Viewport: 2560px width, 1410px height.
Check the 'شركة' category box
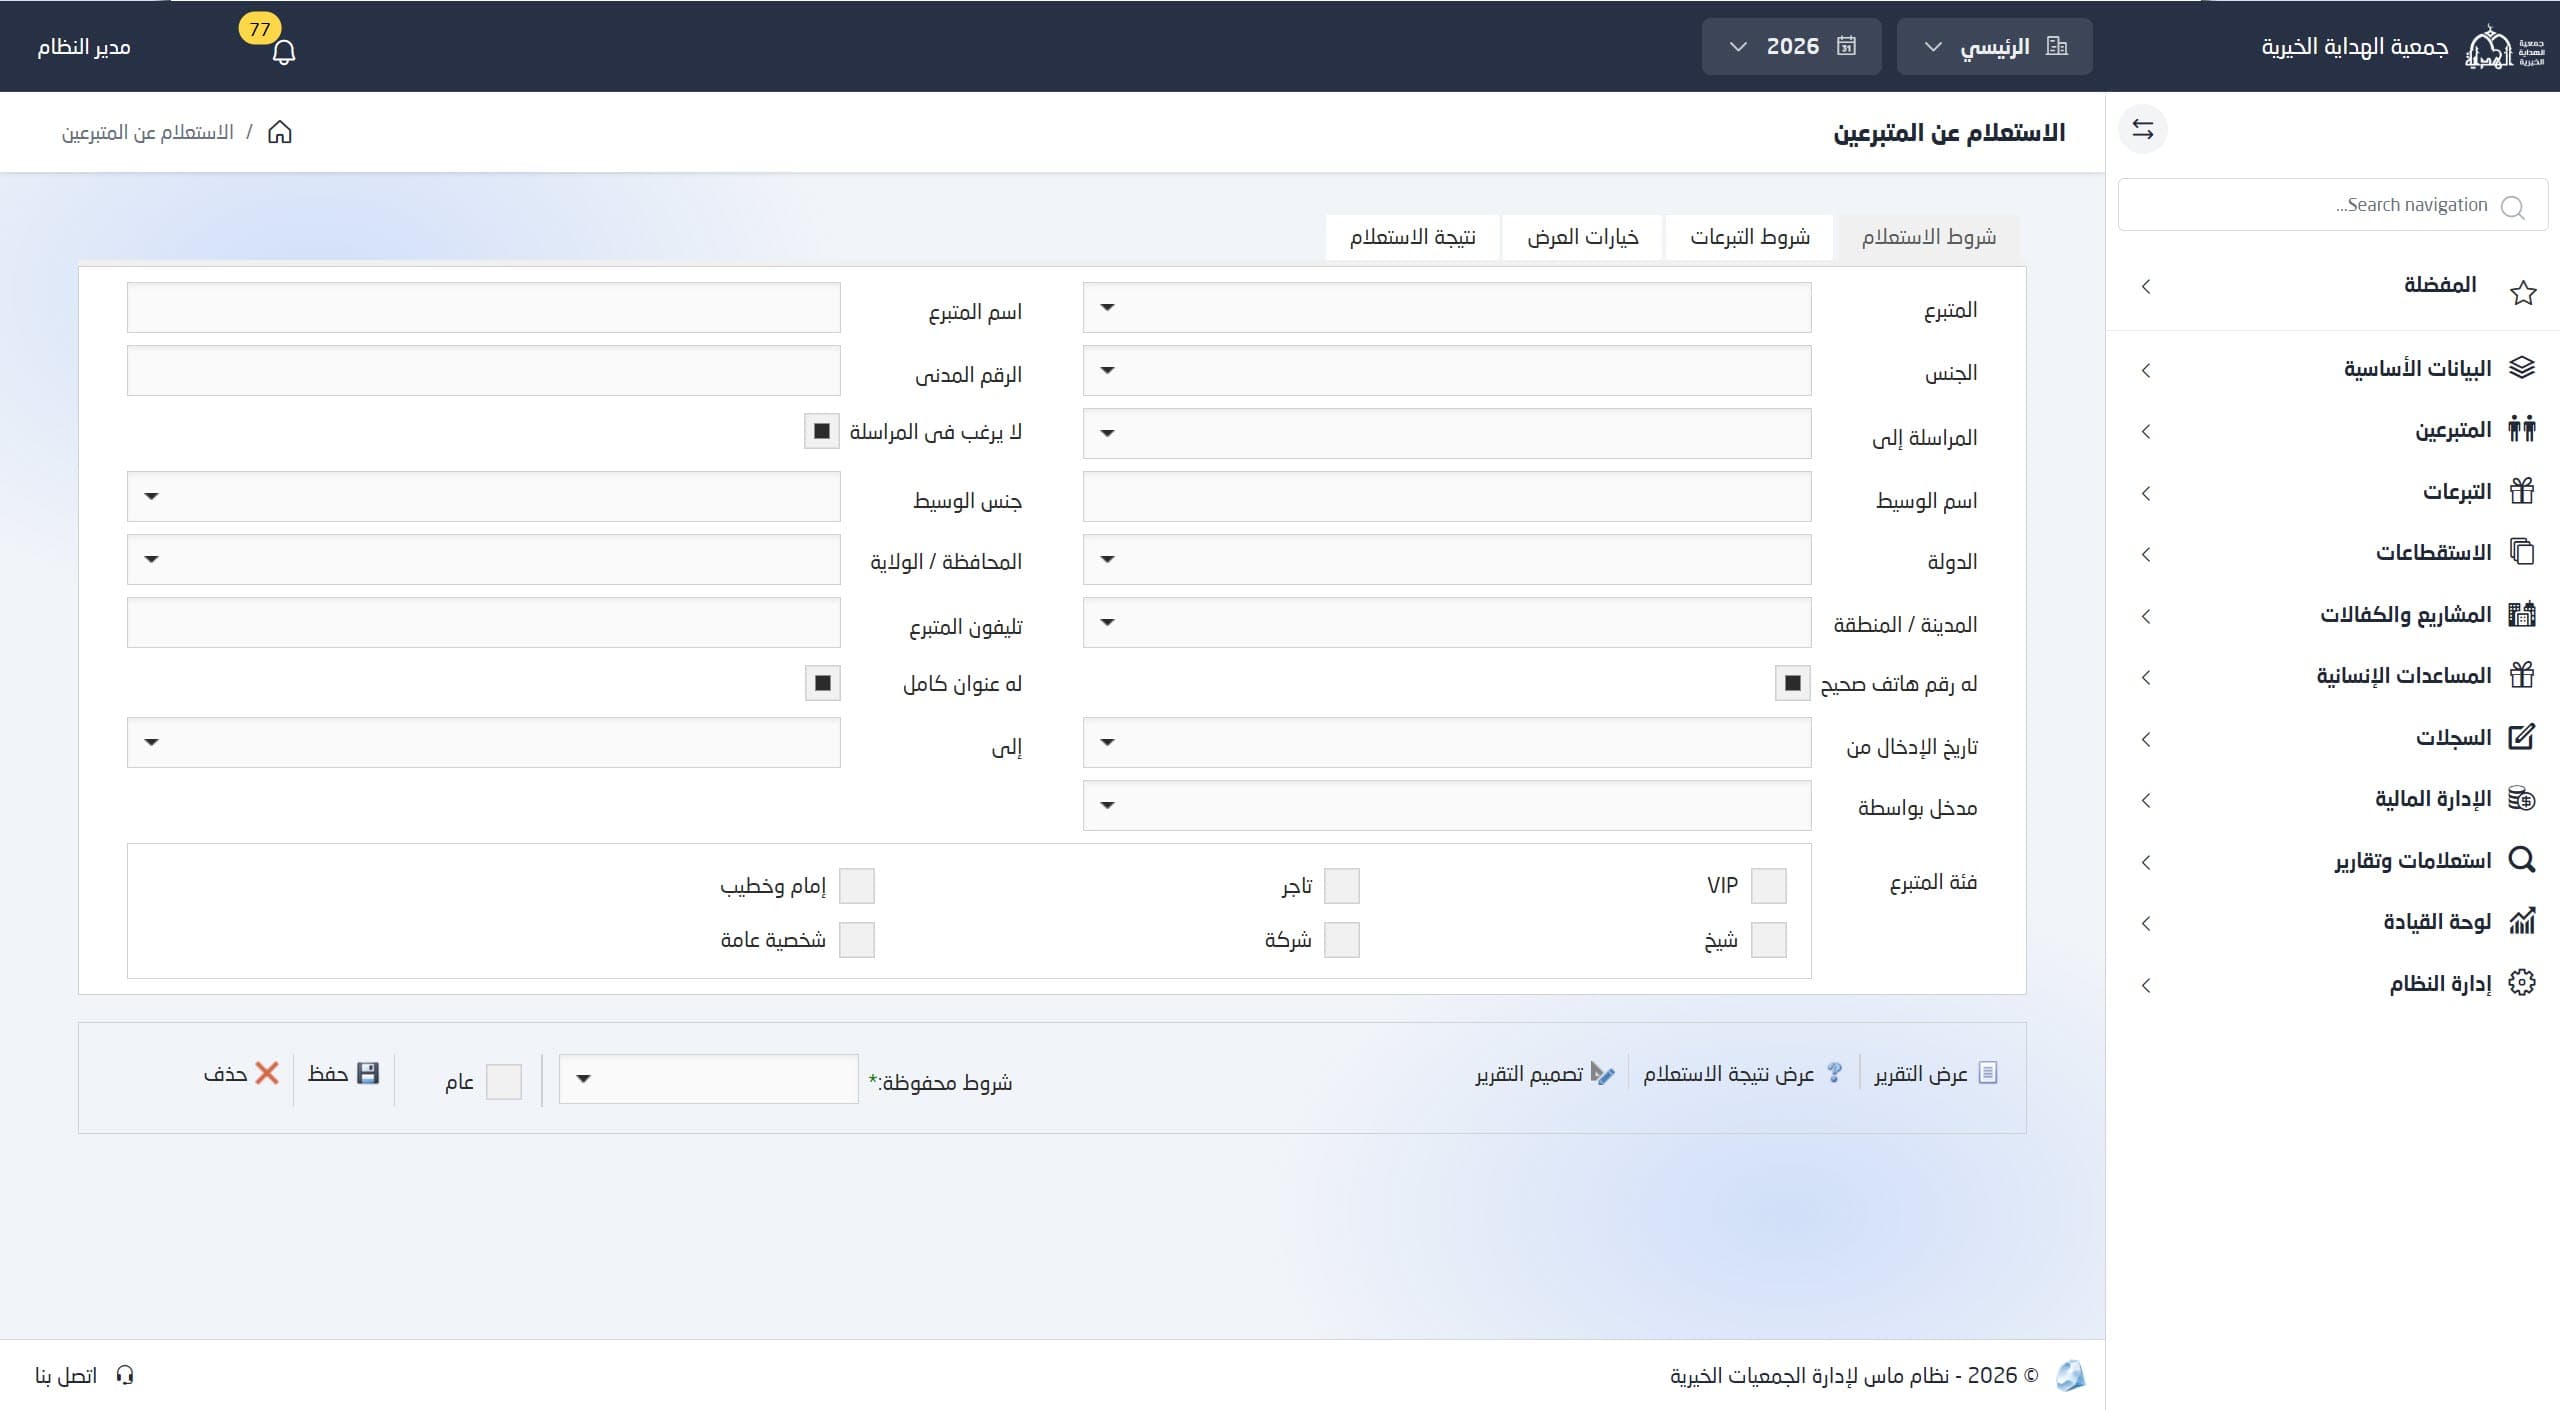pyautogui.click(x=1341, y=940)
